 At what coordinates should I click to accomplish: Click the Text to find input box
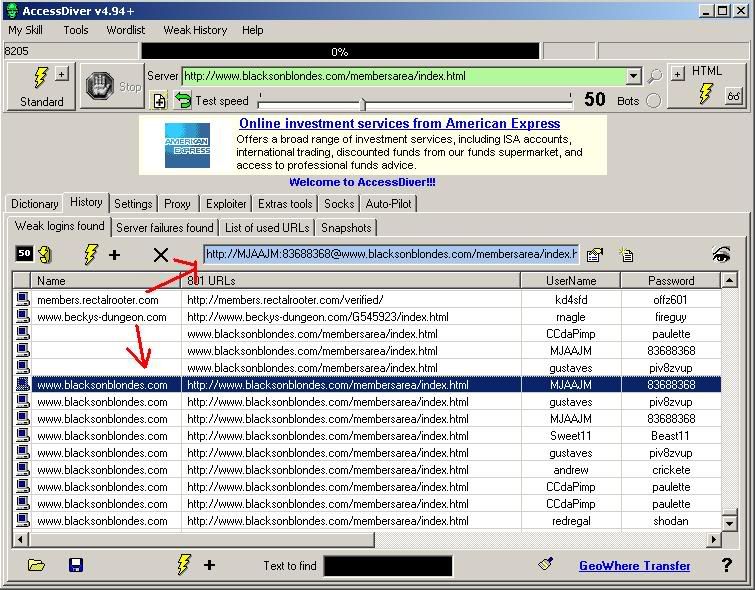pos(388,565)
